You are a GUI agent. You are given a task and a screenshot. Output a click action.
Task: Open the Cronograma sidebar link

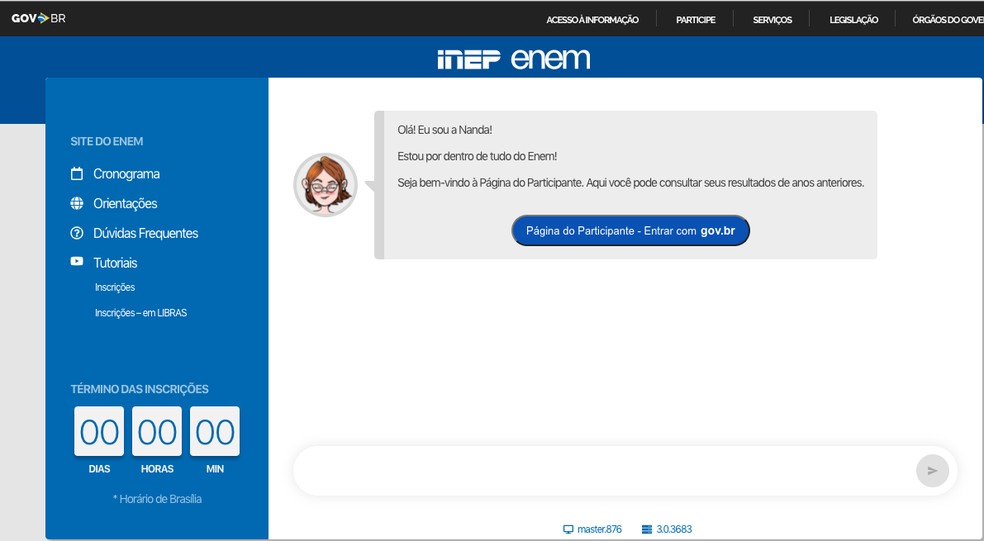pyautogui.click(x=126, y=174)
